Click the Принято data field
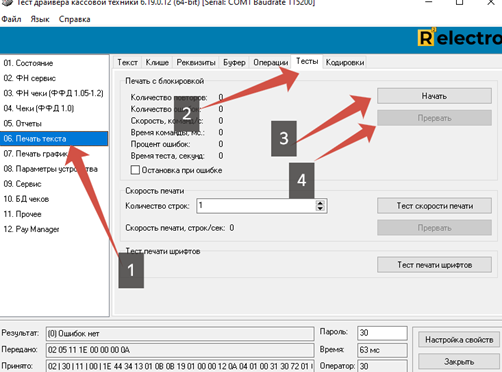502x372 pixels. point(180,366)
